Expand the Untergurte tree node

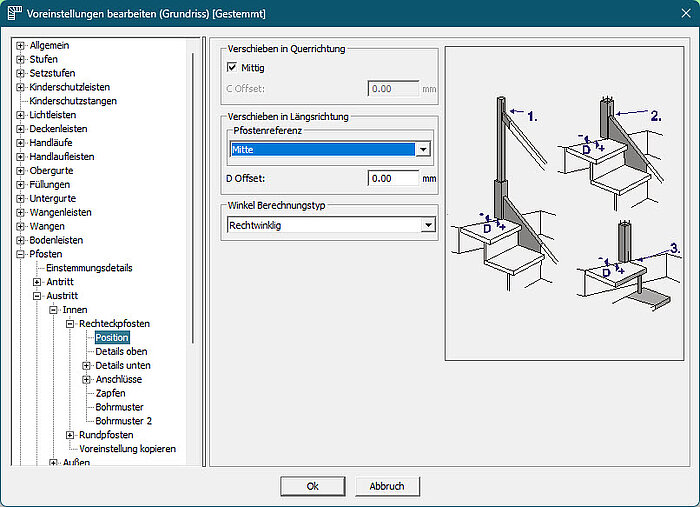(20, 199)
